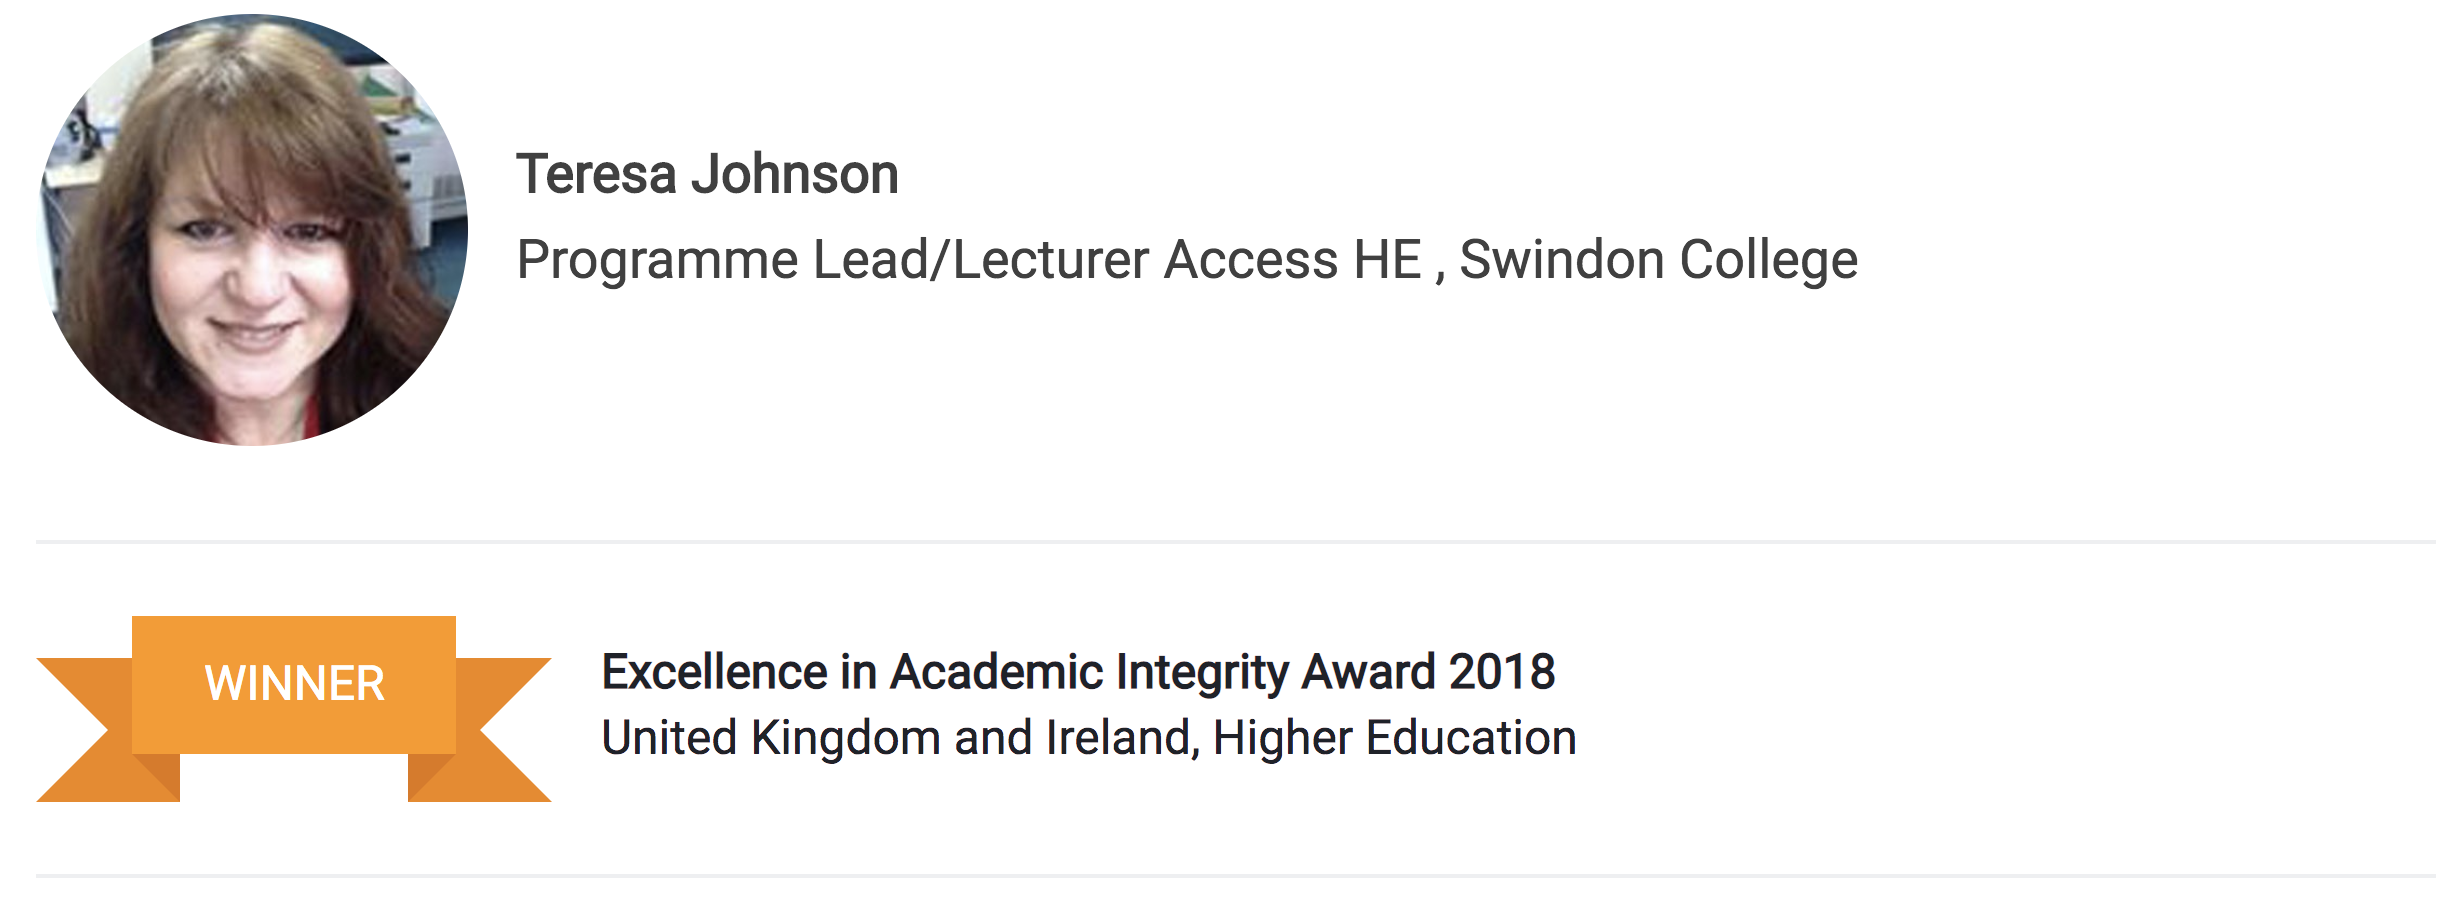Click the word Lecturer in the job title
The image size is (2458, 906).
(x=1050, y=260)
